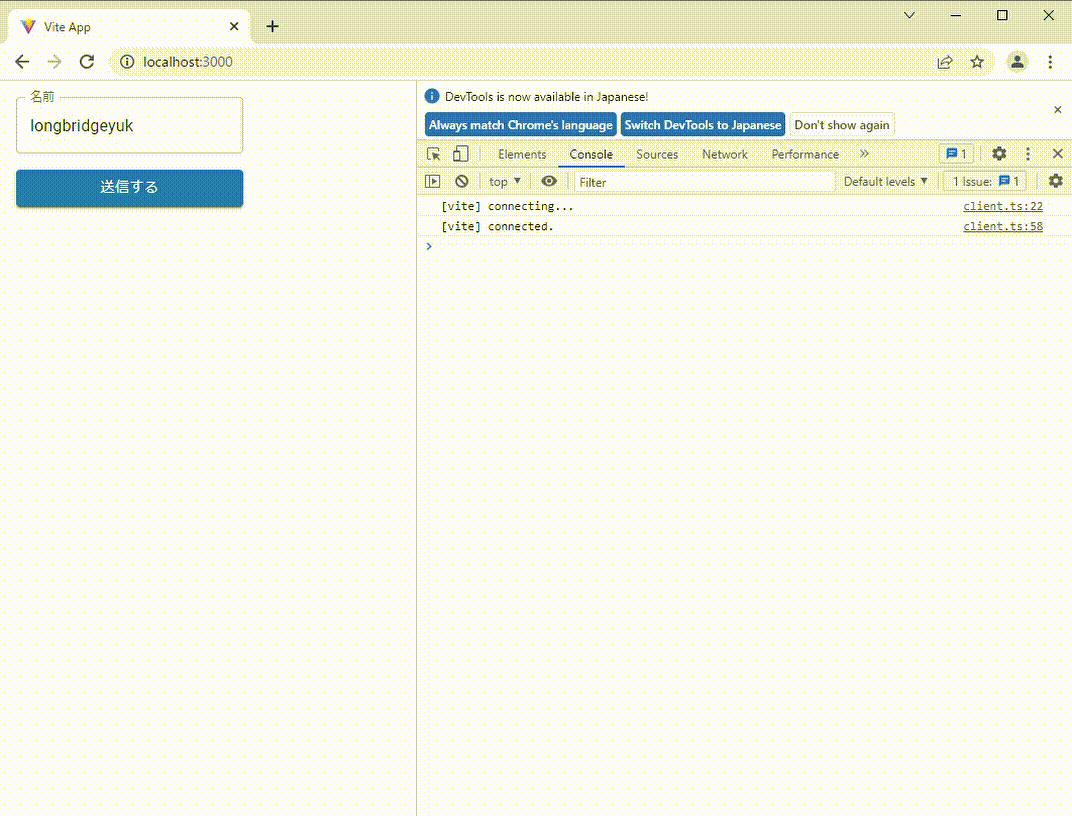The height and width of the screenshot is (816, 1072).
Task: Open console settings gear on filter bar
Action: pyautogui.click(x=1055, y=181)
